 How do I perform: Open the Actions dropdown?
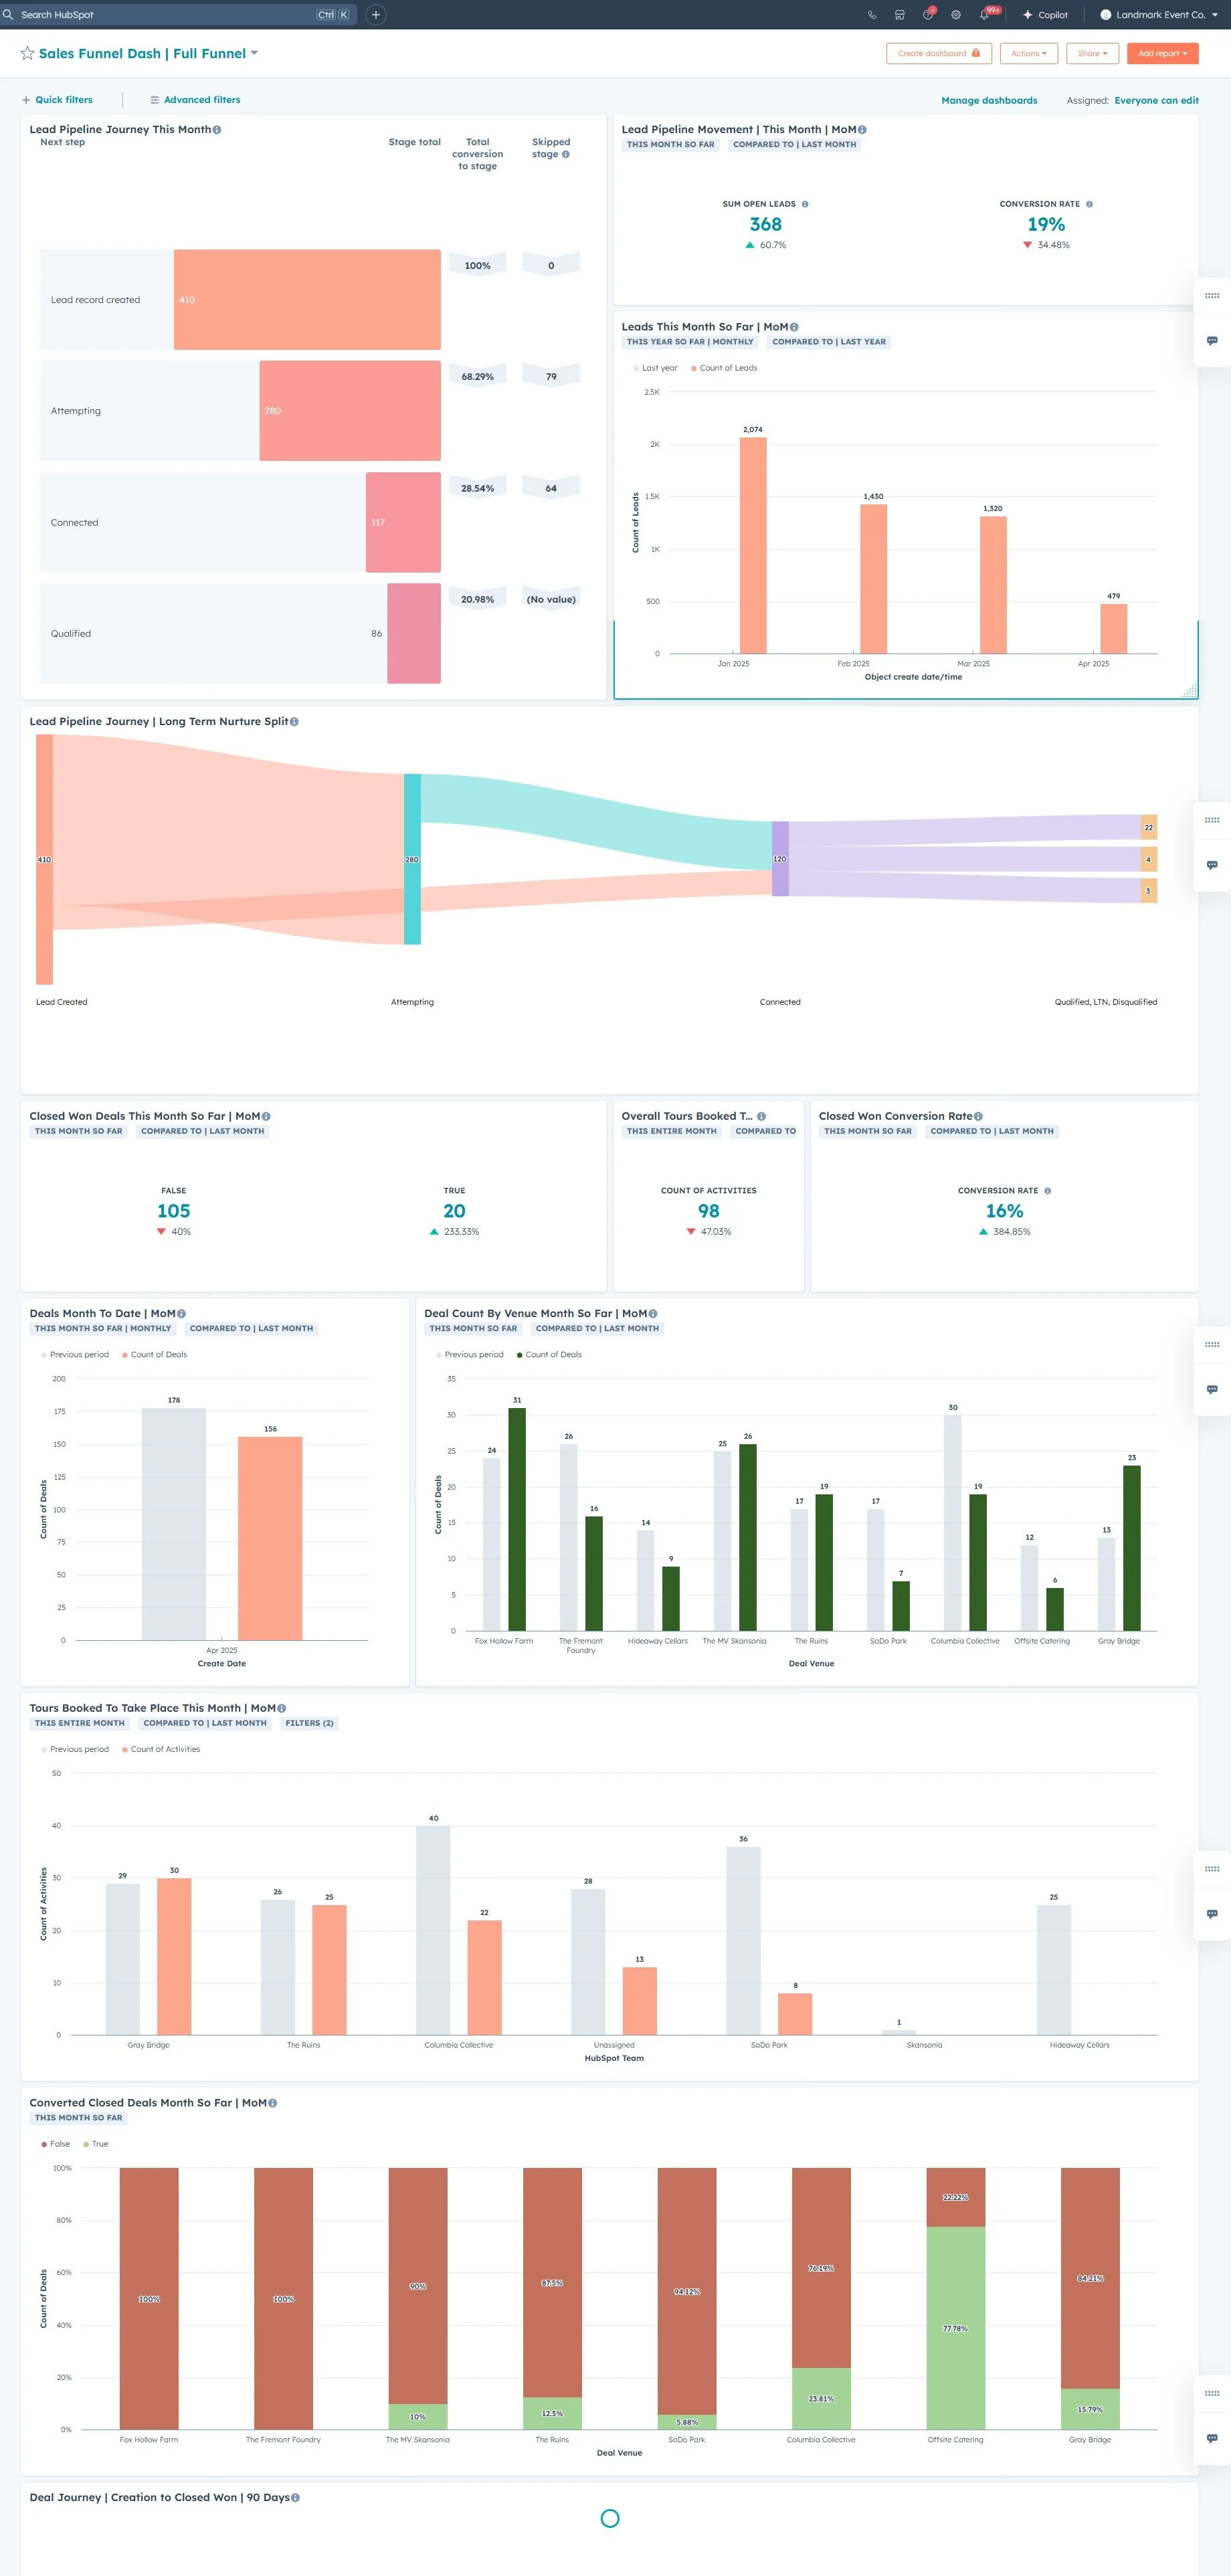tap(1028, 53)
